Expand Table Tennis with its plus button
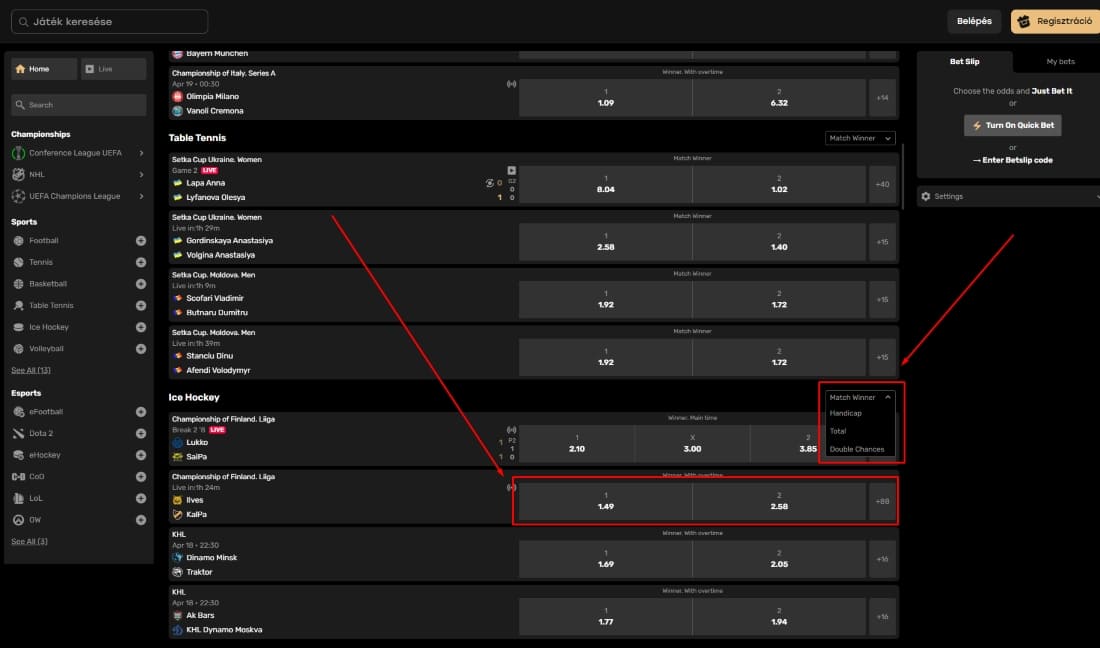This screenshot has height=648, width=1100. coord(141,306)
